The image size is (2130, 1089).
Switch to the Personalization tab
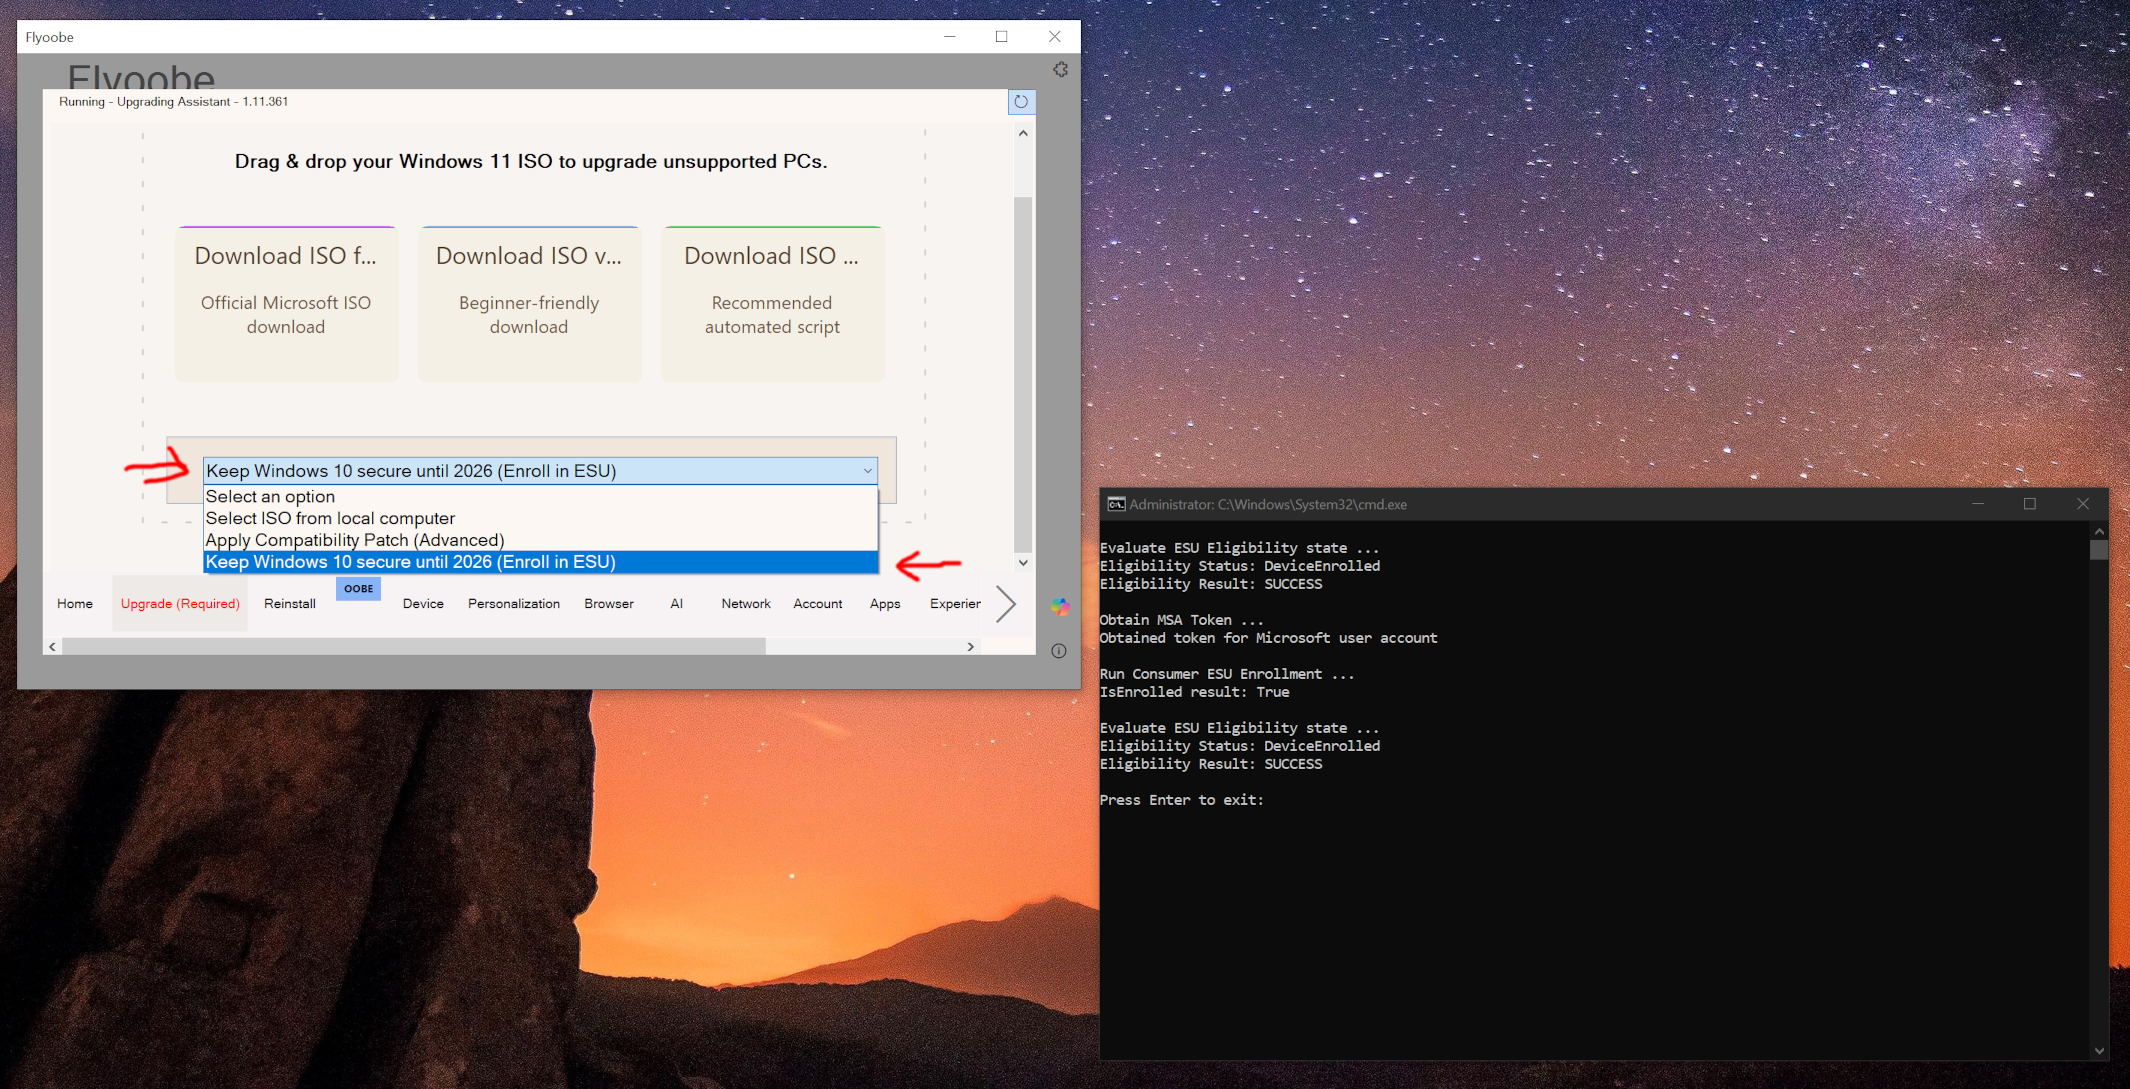(x=513, y=604)
